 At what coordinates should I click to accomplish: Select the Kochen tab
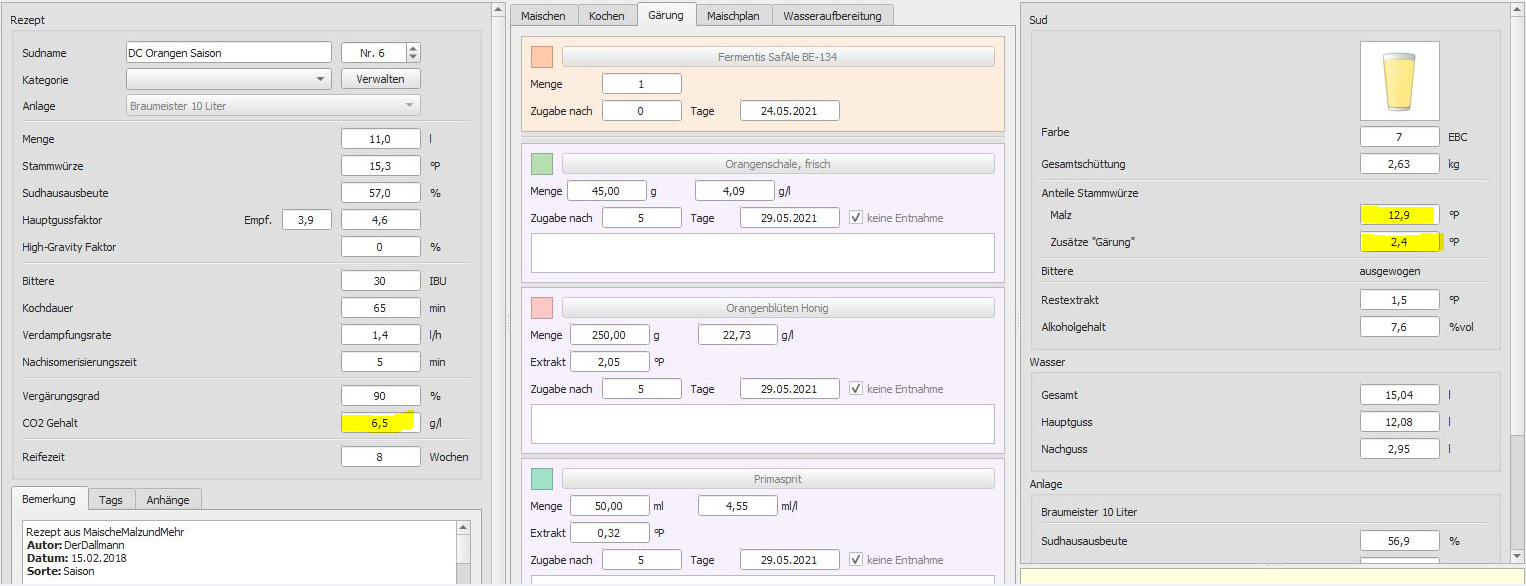(x=606, y=16)
